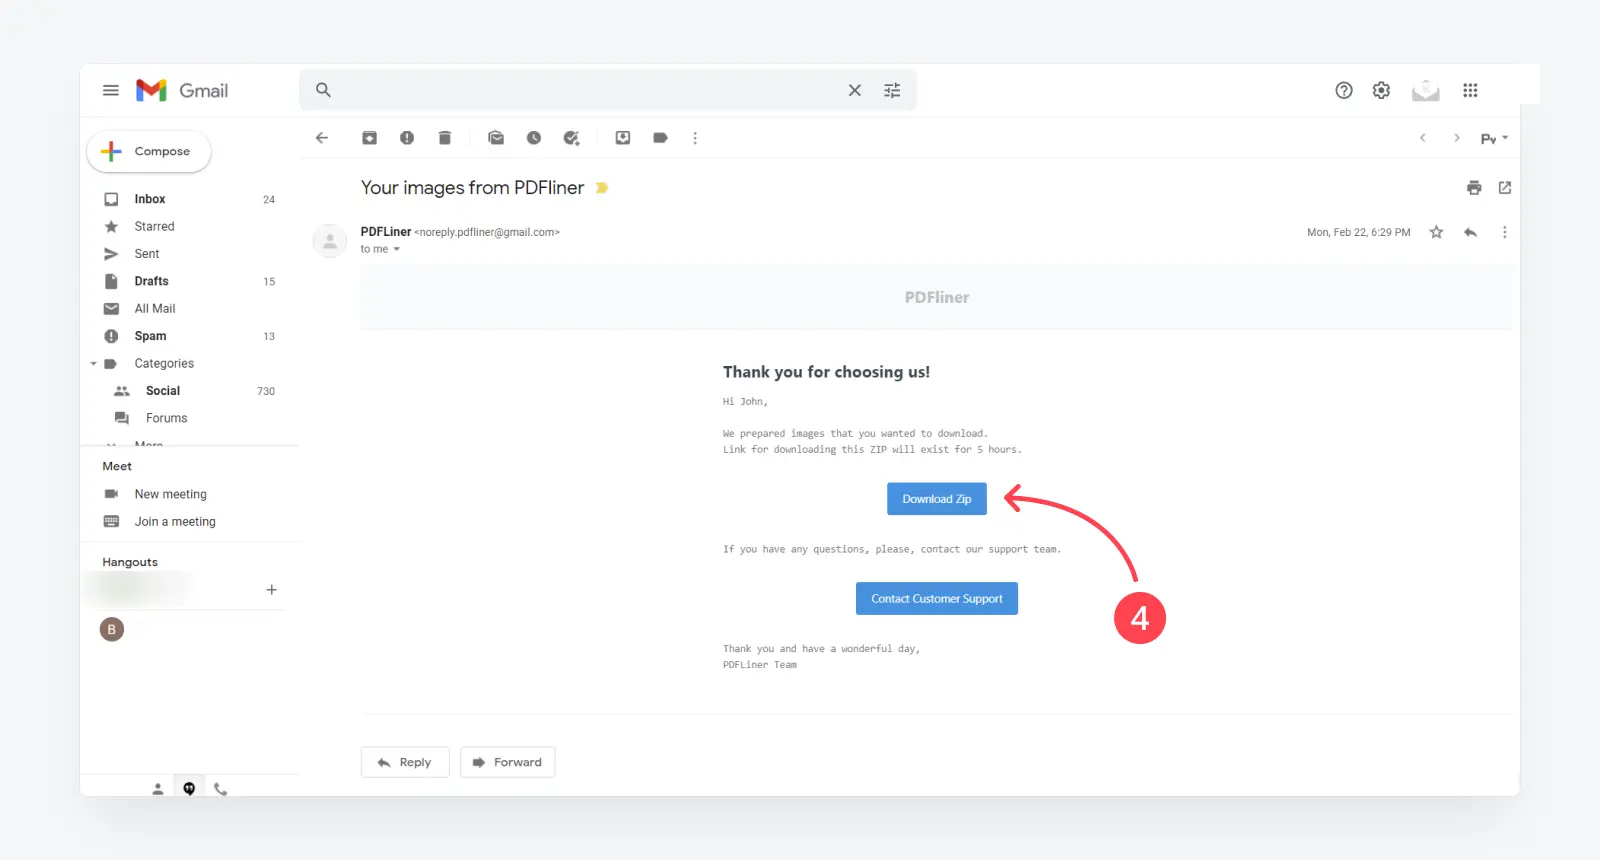Archive this email
1600x860 pixels.
click(369, 138)
